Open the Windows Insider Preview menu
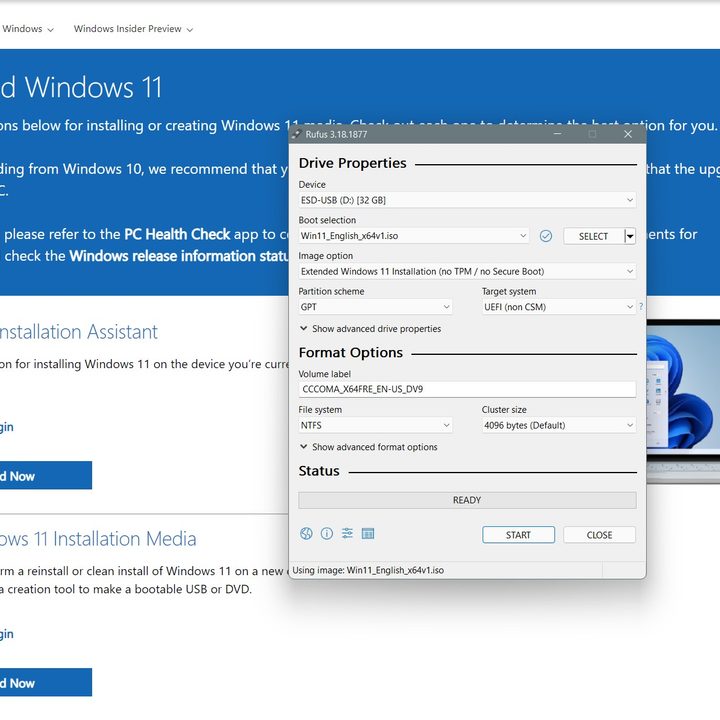Viewport: 720px width, 720px height. (133, 29)
